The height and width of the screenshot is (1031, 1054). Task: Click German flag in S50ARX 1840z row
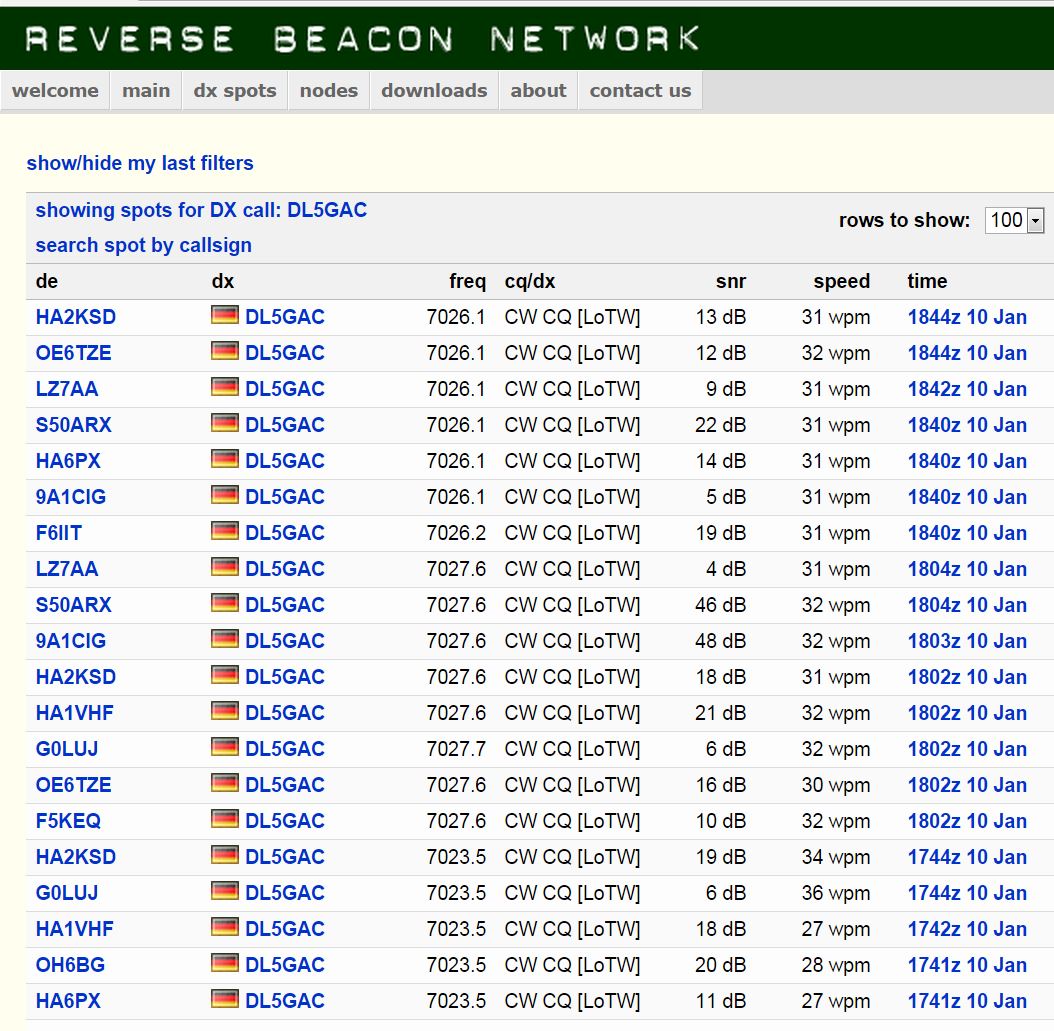[225, 423]
